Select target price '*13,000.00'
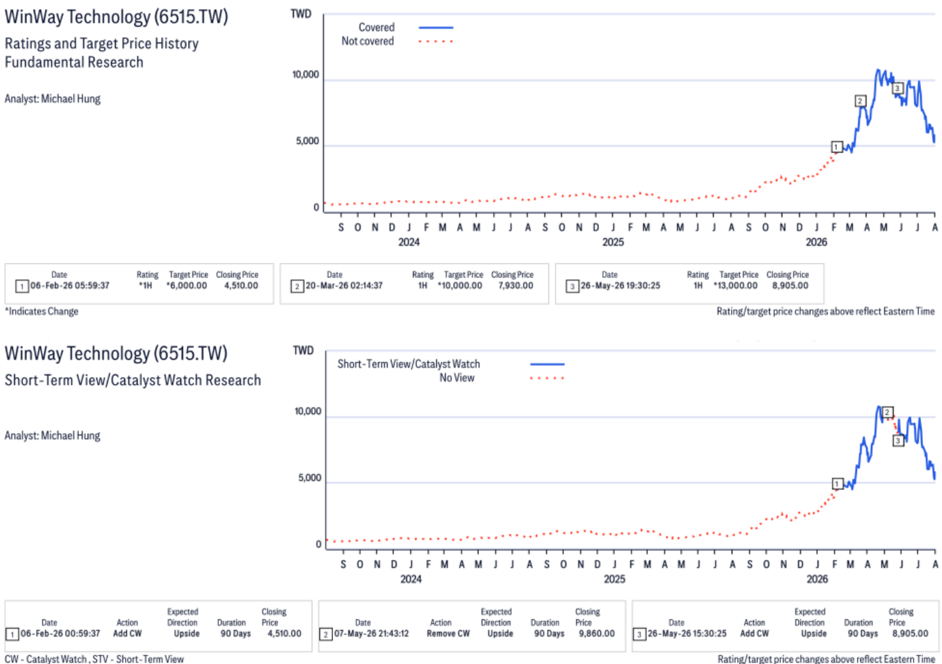 coord(735,286)
